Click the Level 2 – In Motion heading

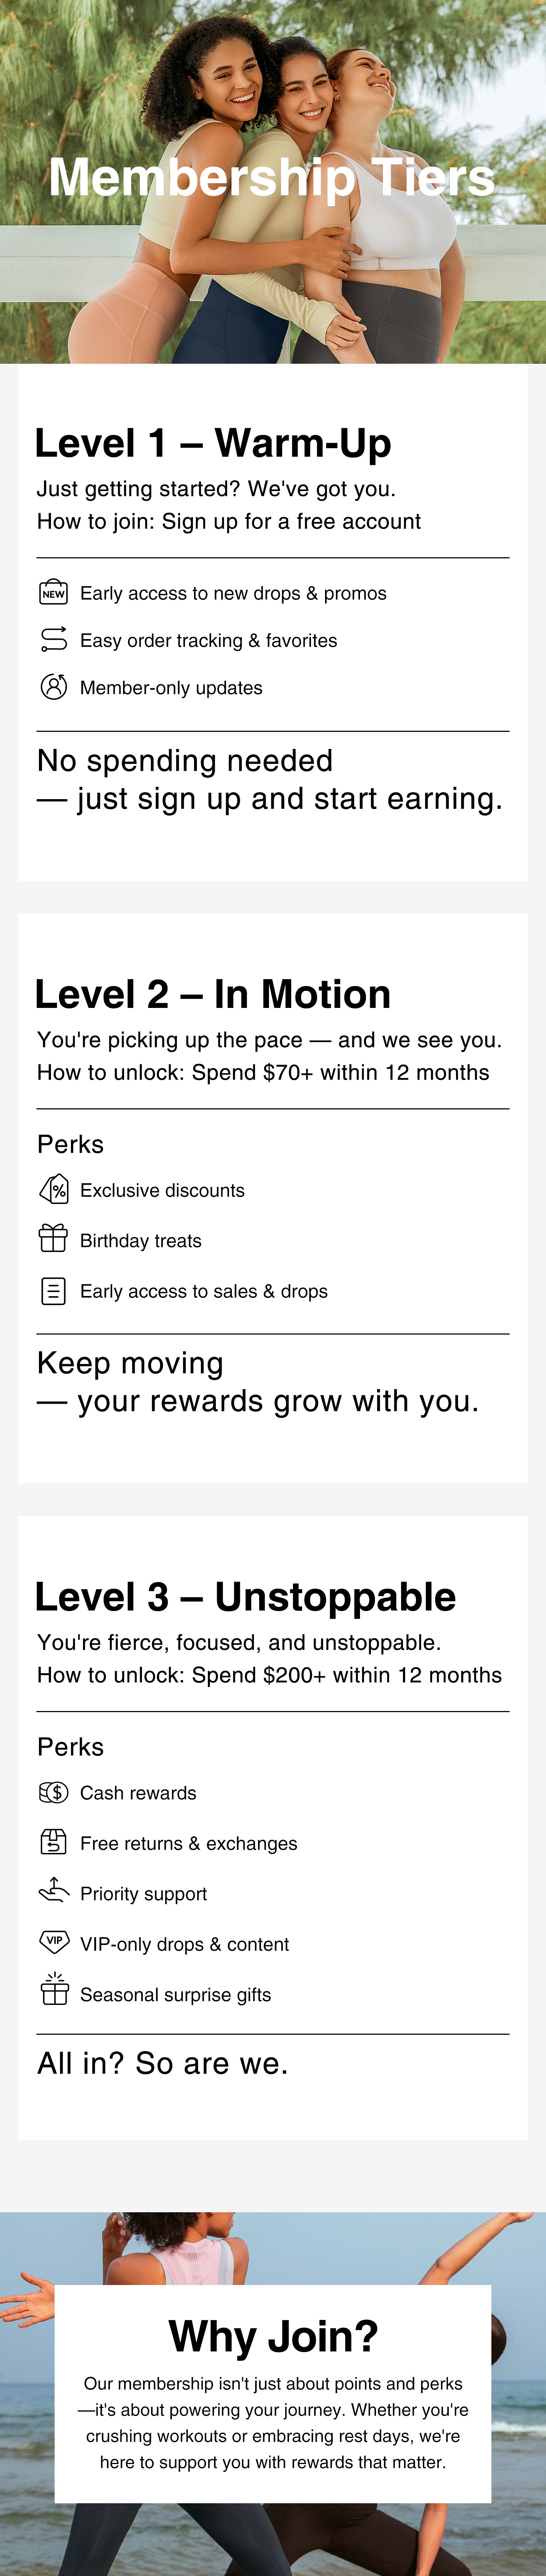(213, 994)
